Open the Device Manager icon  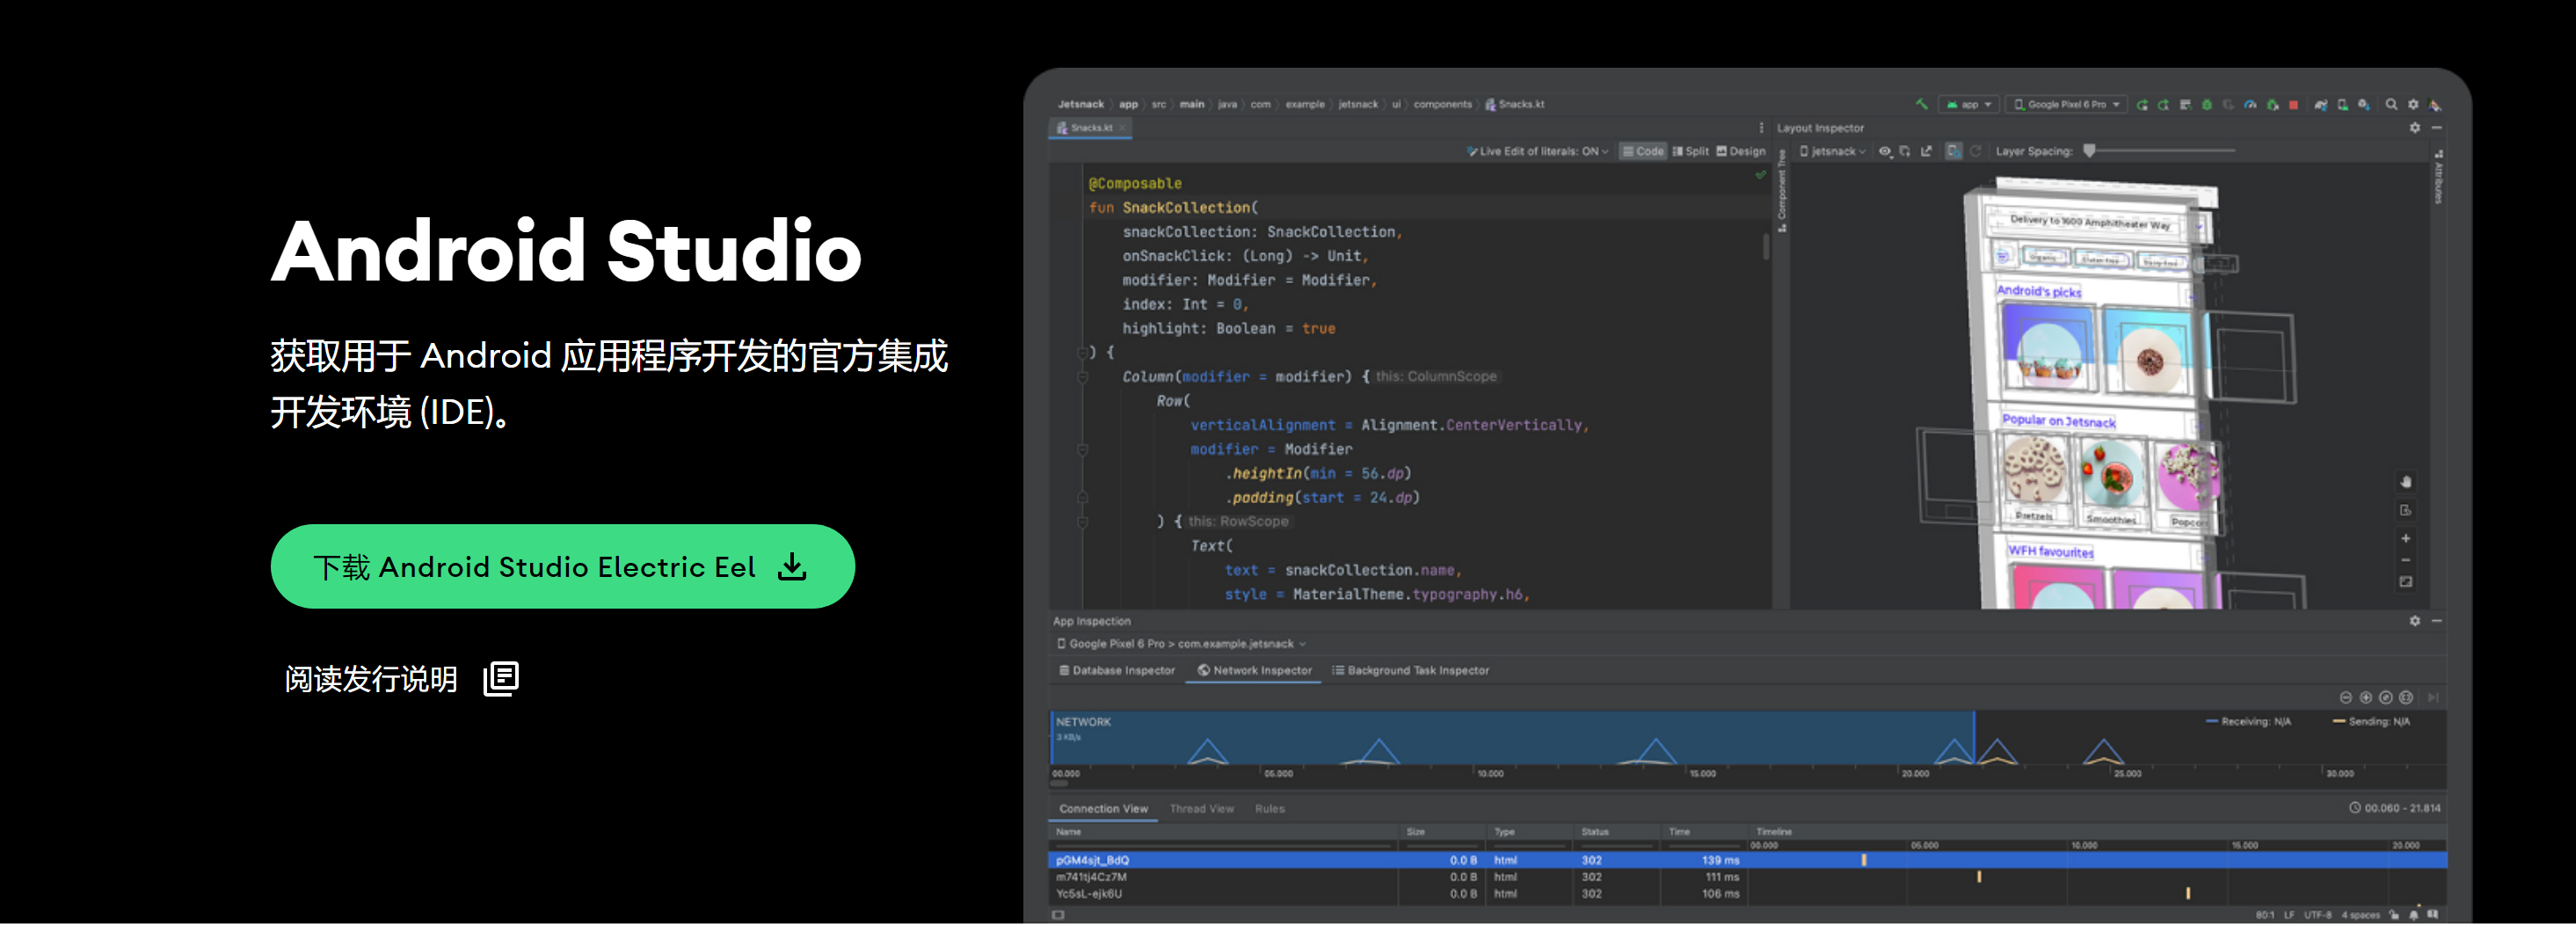2342,105
